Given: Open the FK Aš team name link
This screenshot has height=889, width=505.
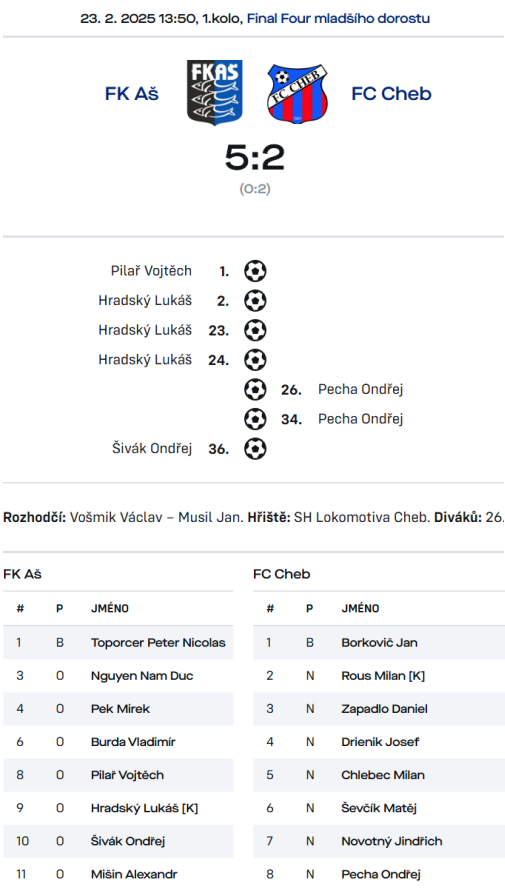Looking at the screenshot, I should [131, 93].
